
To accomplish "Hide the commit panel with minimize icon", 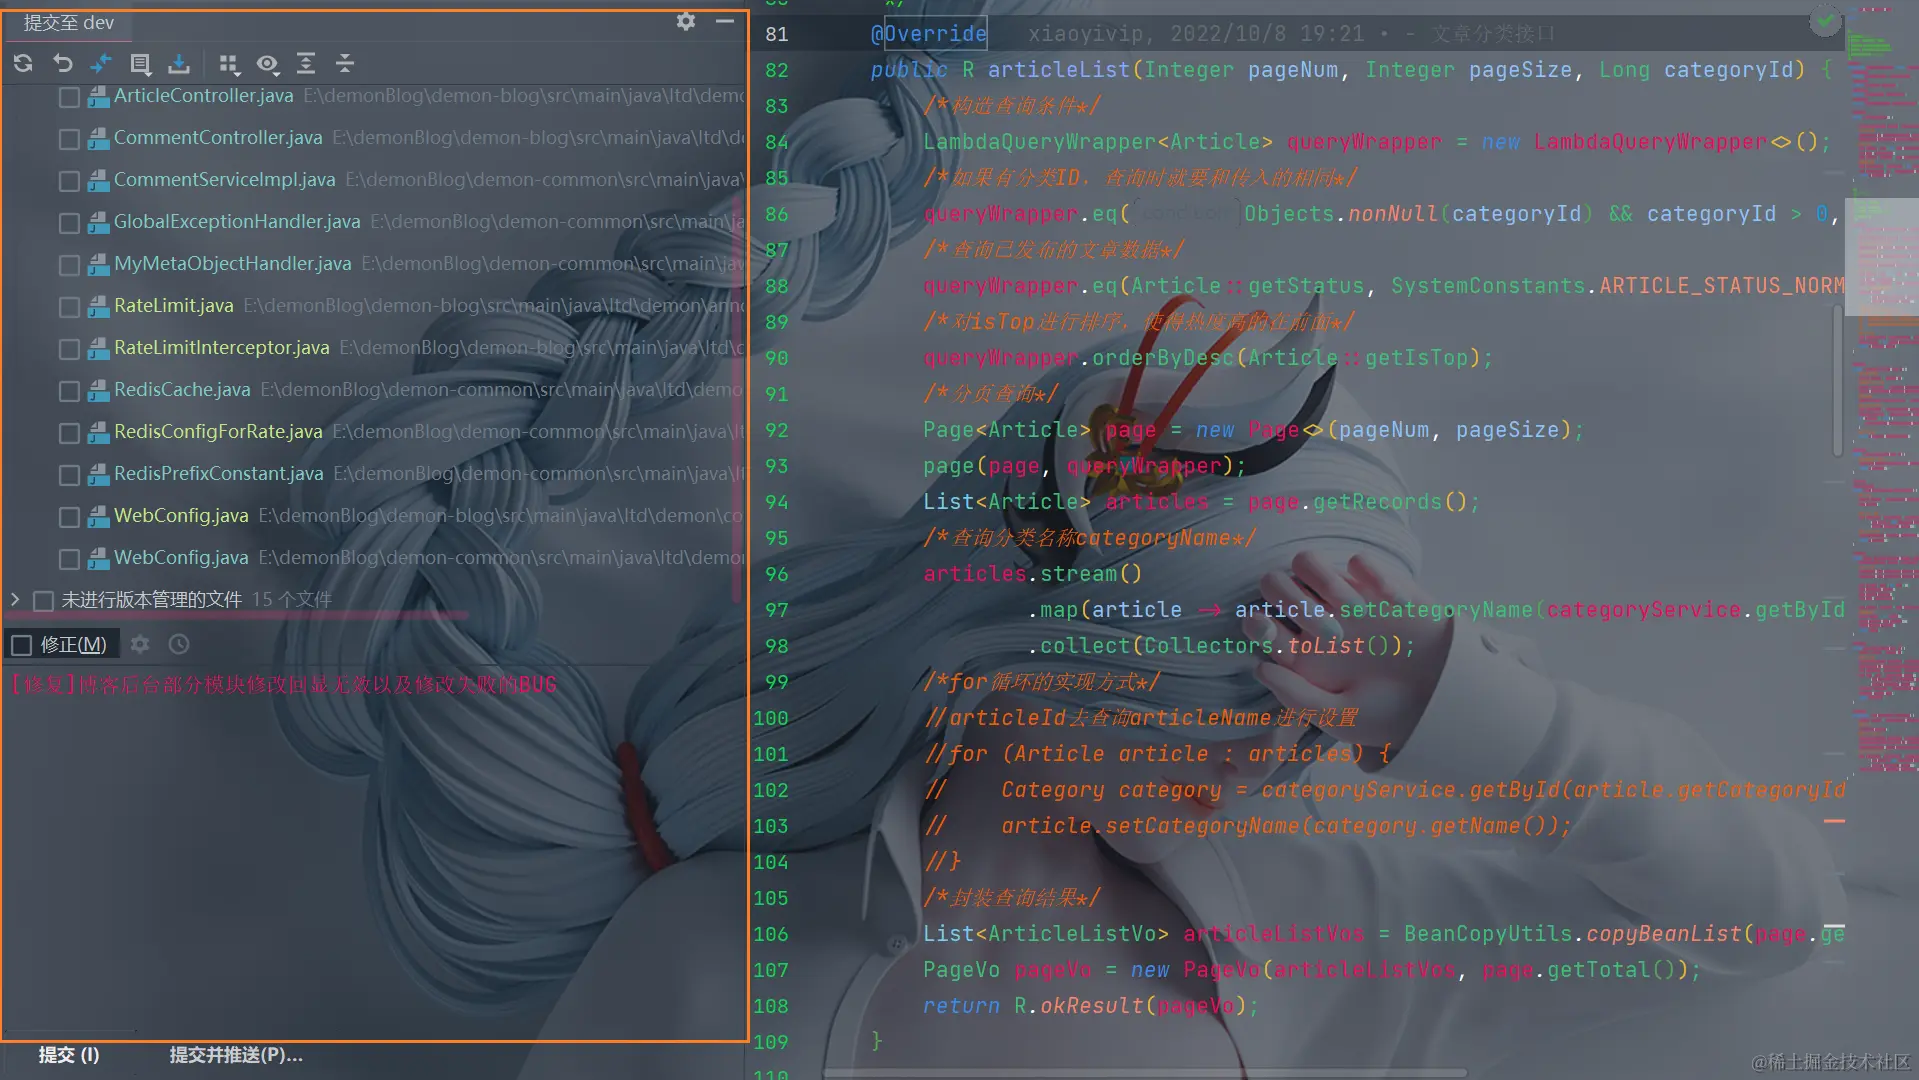I will pyautogui.click(x=725, y=21).
